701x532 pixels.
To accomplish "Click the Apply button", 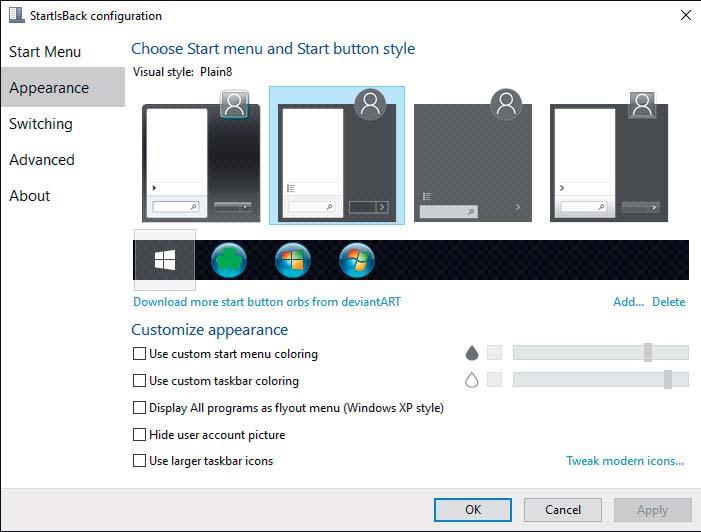I will tap(652, 510).
